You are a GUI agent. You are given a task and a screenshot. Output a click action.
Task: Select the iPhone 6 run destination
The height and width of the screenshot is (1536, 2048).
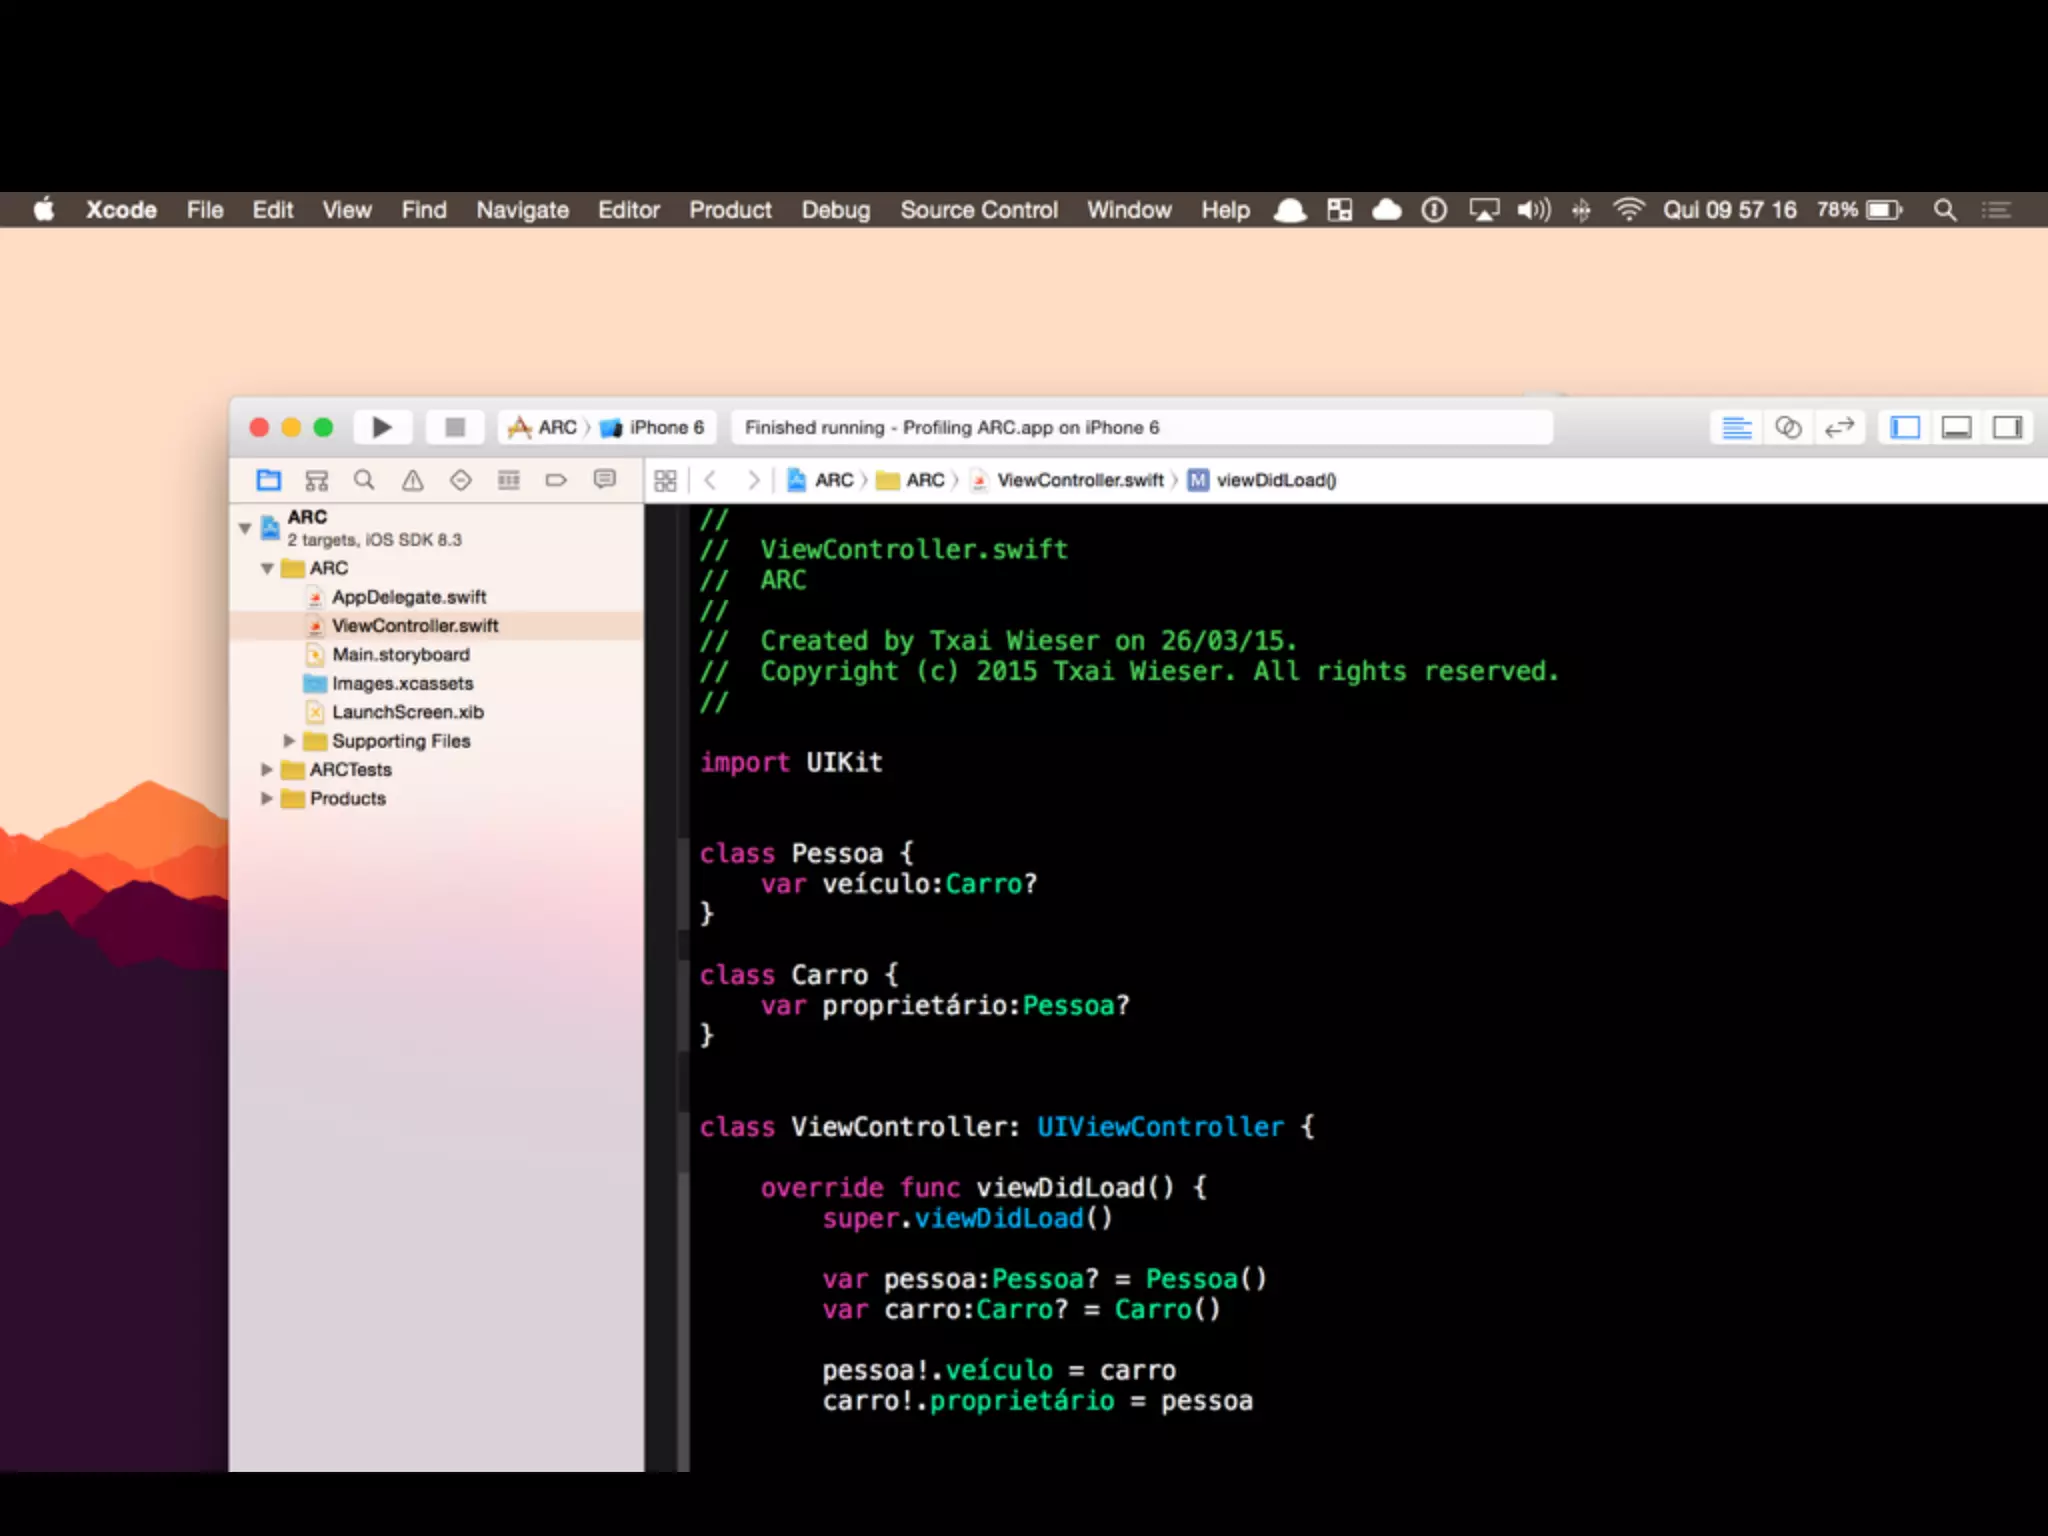(655, 428)
